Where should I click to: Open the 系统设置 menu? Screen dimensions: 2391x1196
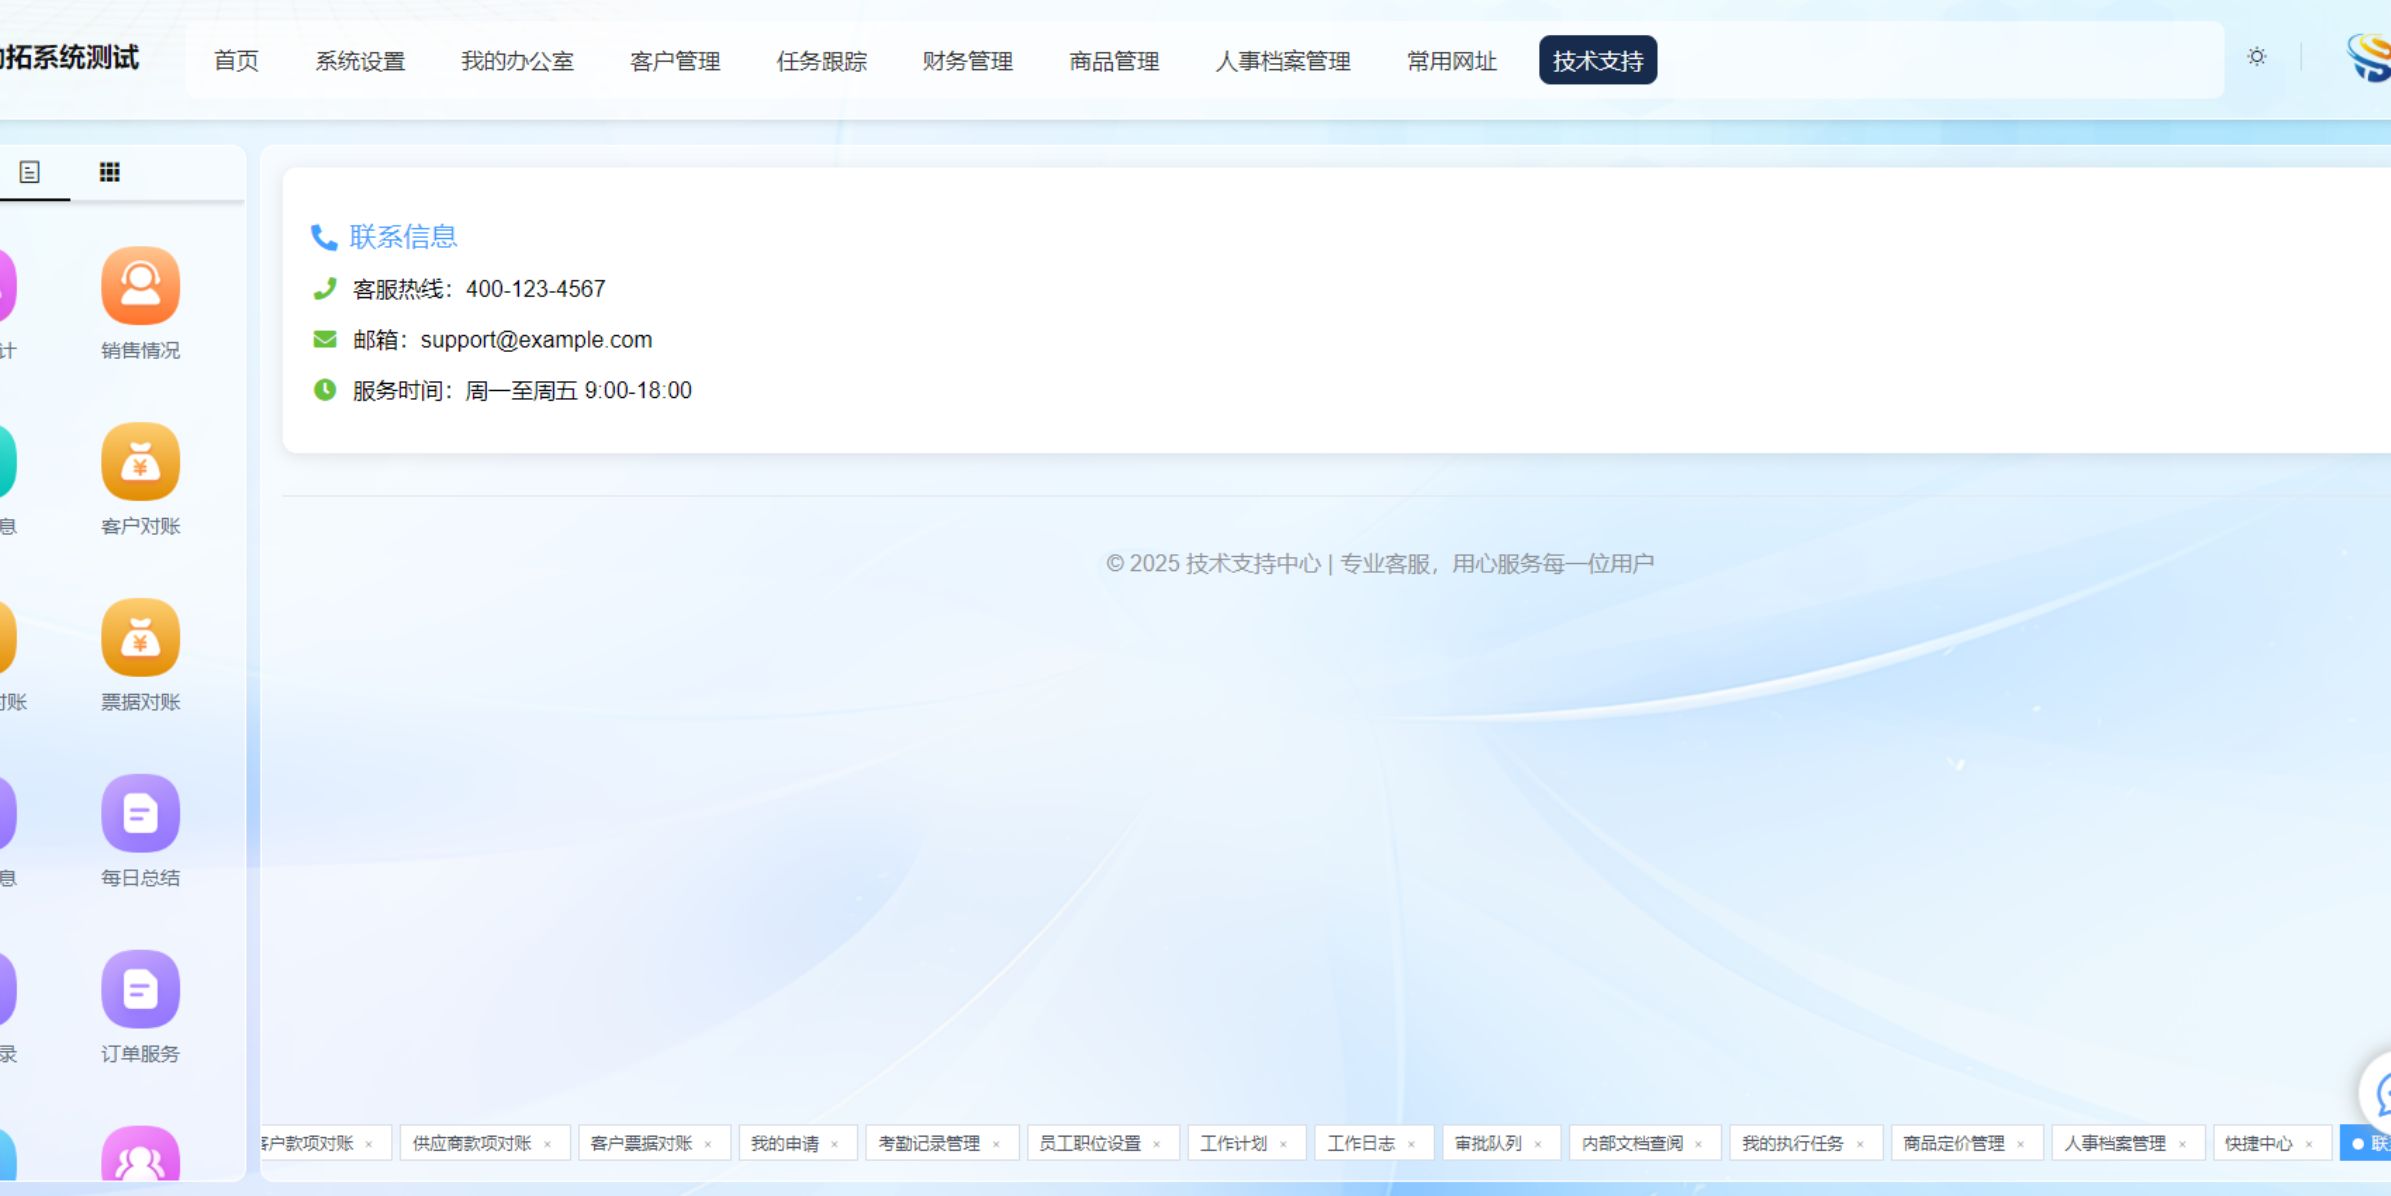tap(360, 61)
